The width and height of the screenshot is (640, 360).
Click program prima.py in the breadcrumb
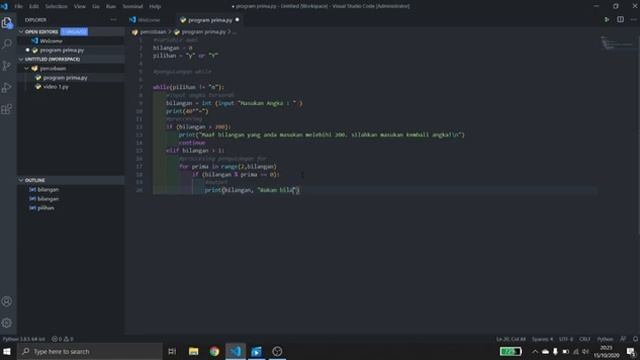pyautogui.click(x=203, y=32)
